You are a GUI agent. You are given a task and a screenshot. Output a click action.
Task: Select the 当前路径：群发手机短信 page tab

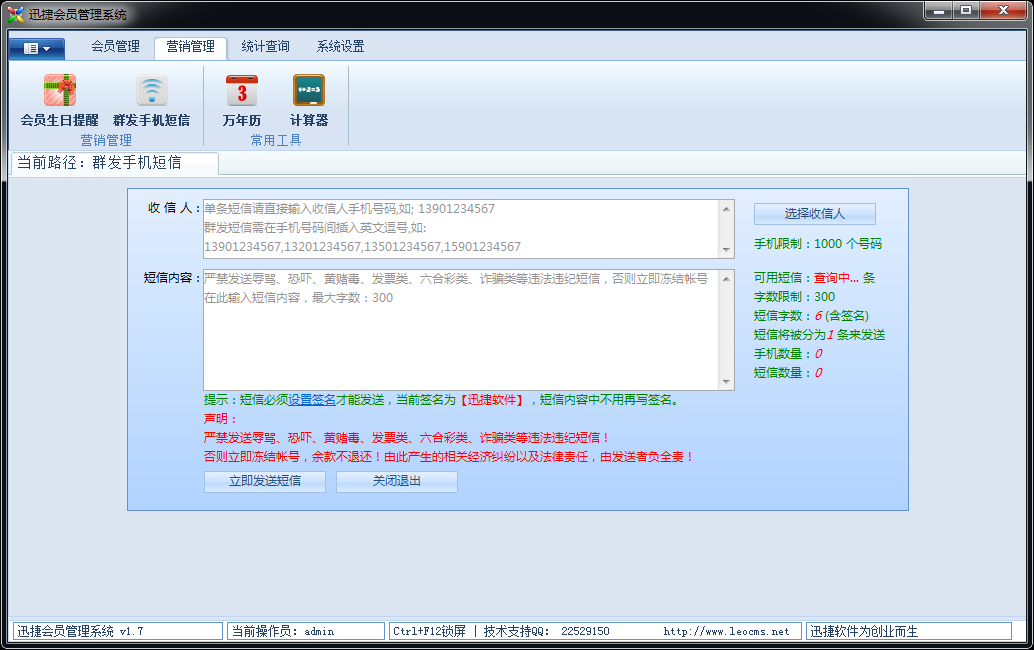pos(115,163)
